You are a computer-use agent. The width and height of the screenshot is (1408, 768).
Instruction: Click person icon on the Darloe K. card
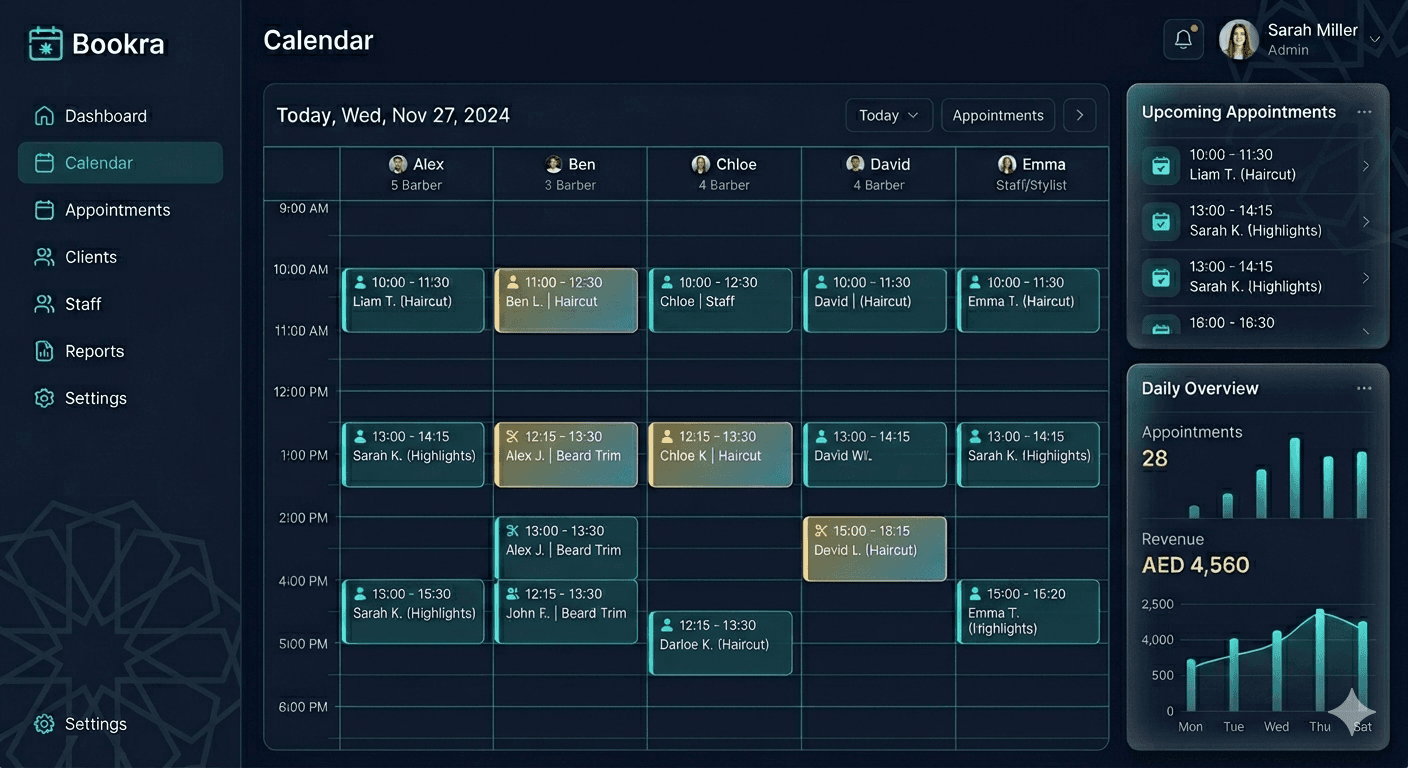[x=667, y=625]
